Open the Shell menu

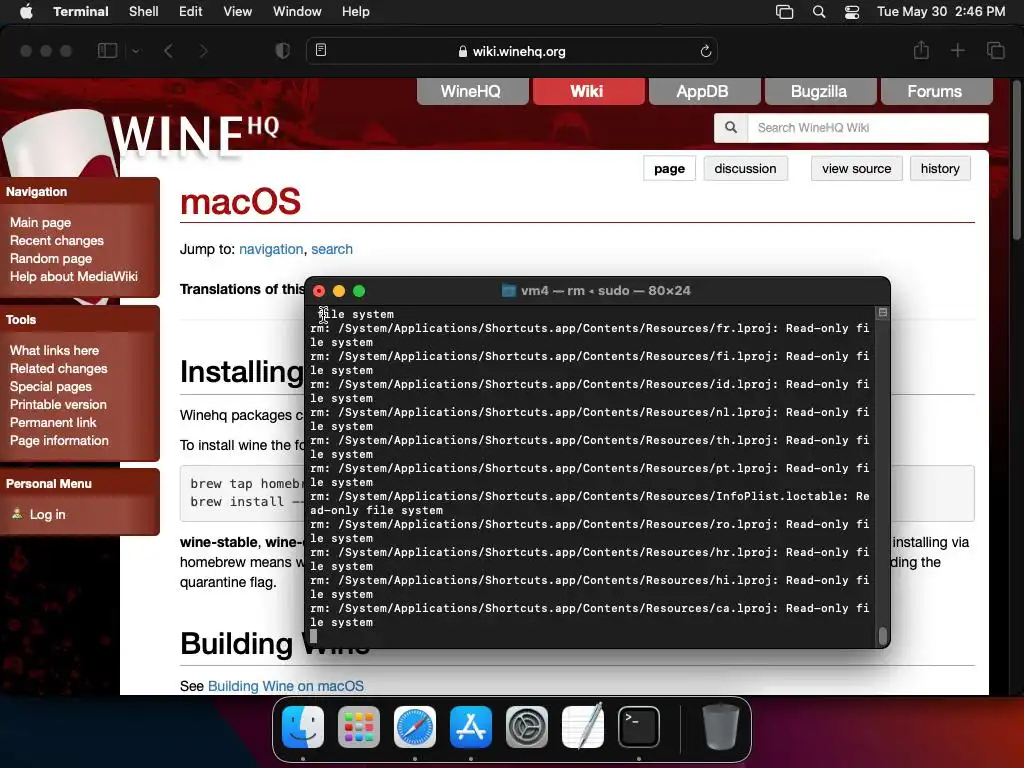pos(144,12)
